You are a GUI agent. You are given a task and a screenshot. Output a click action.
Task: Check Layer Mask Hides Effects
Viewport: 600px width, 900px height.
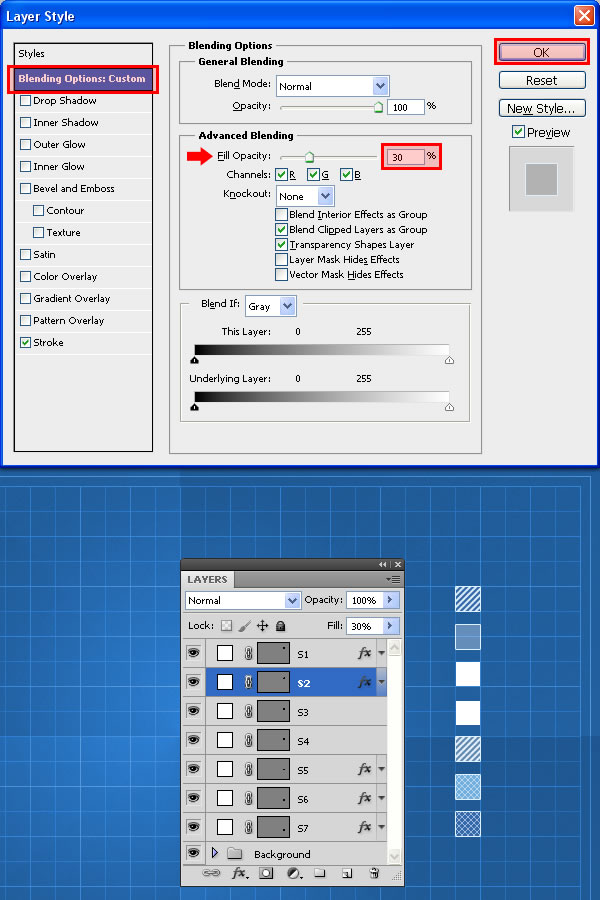pyautogui.click(x=281, y=259)
